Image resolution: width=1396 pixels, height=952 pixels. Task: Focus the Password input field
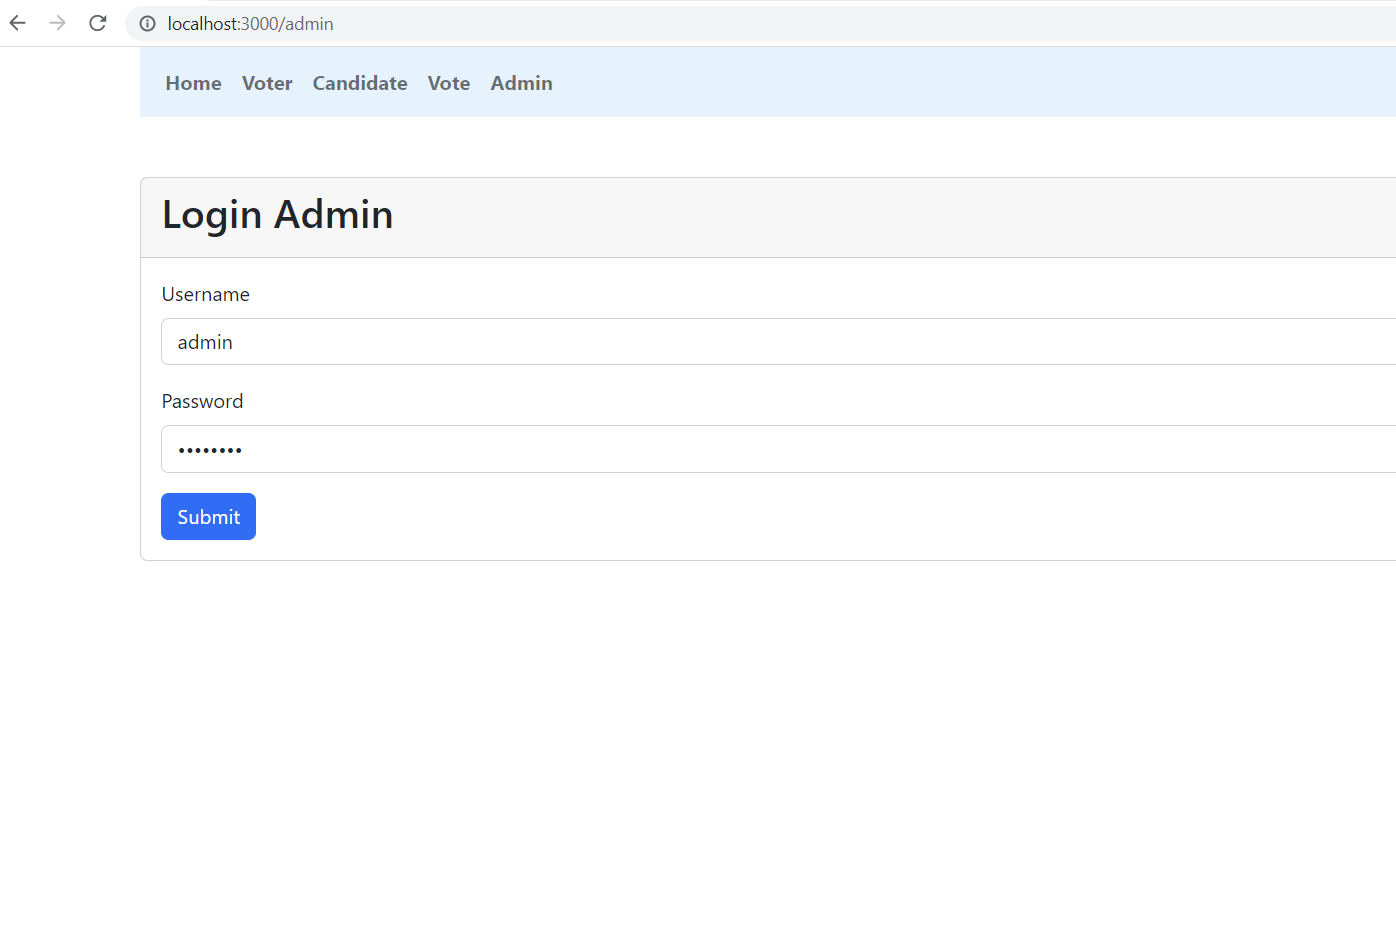click(778, 449)
